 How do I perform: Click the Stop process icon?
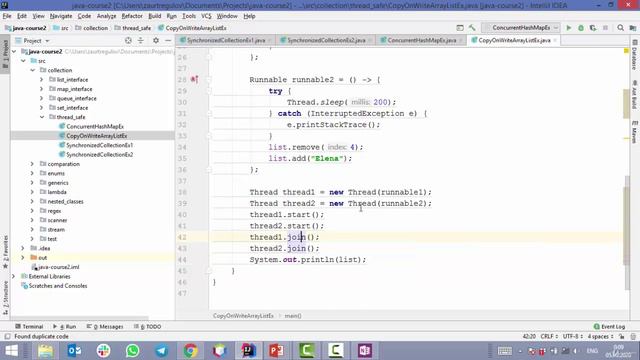[x=605, y=28]
